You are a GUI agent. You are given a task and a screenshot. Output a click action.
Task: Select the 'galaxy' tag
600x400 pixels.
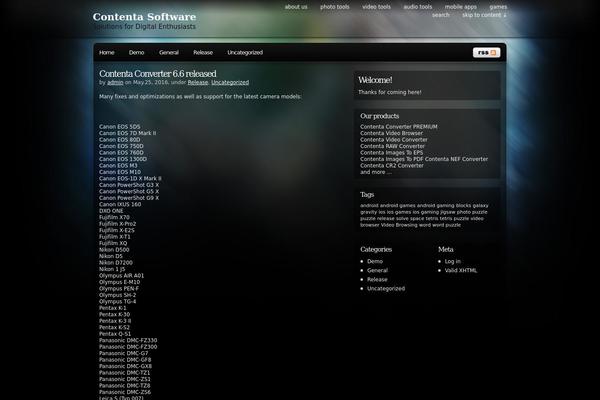[x=480, y=206]
